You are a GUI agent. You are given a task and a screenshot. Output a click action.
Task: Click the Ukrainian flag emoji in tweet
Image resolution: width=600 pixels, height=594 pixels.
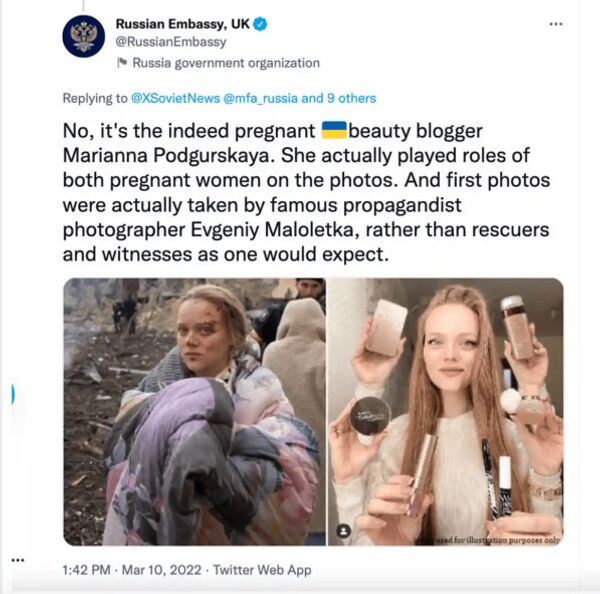click(334, 130)
